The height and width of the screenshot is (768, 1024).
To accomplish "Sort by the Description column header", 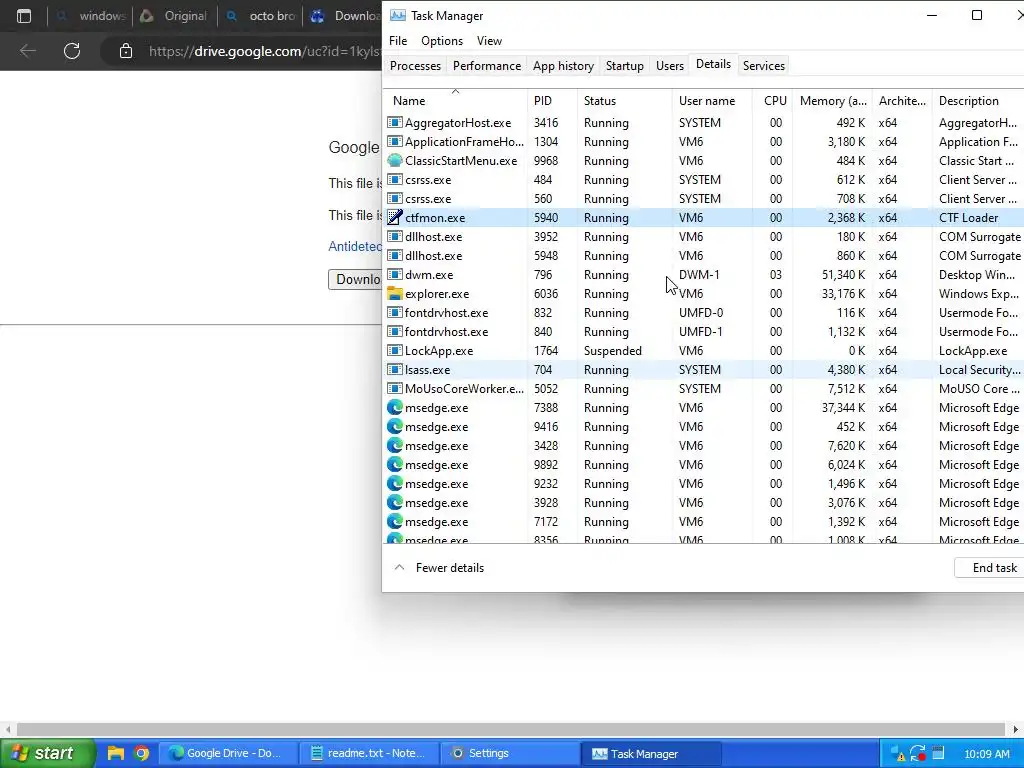I will click(x=978, y=101).
